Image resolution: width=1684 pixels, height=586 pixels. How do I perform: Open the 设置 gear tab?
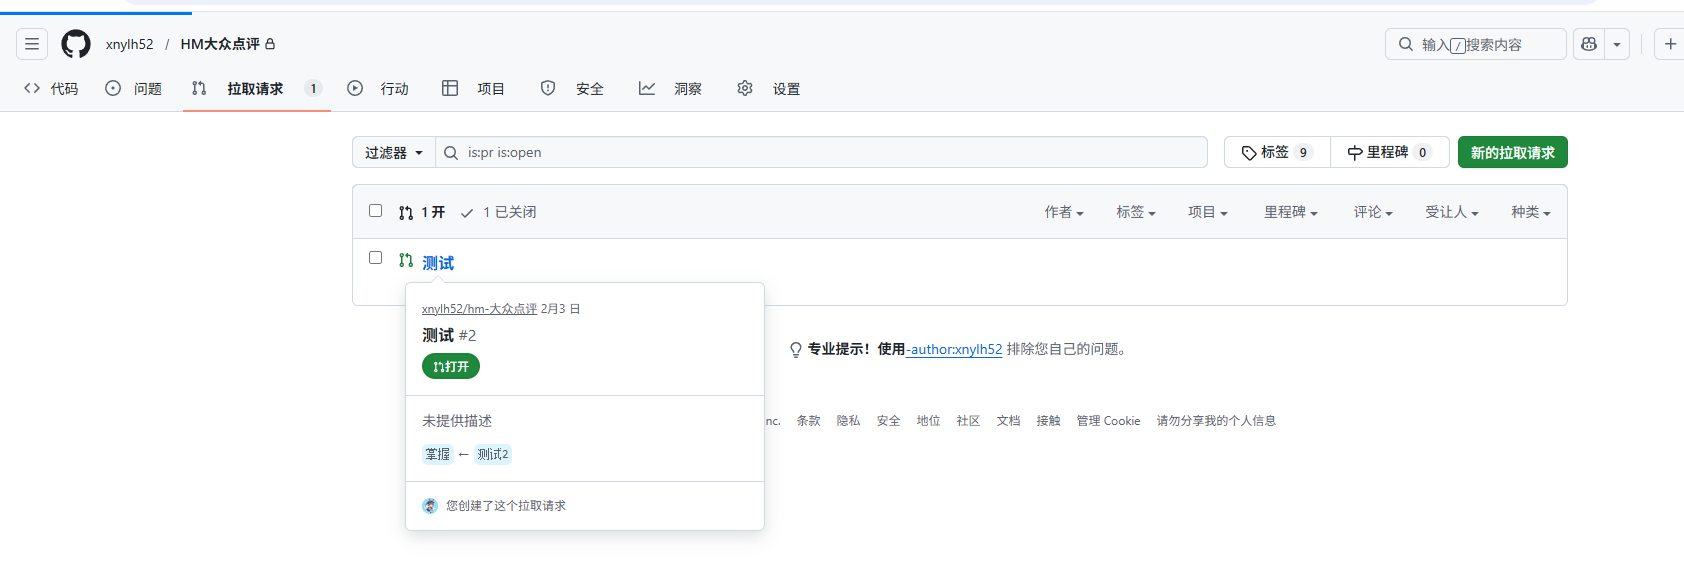point(769,89)
